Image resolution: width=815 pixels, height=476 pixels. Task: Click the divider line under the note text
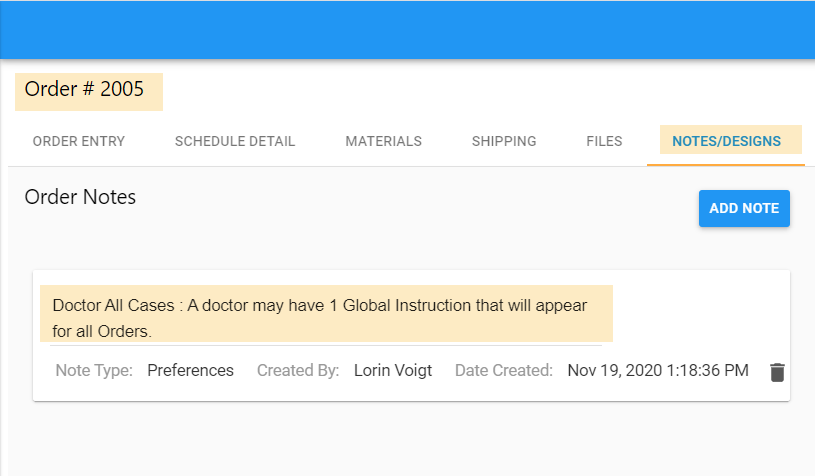(x=320, y=346)
